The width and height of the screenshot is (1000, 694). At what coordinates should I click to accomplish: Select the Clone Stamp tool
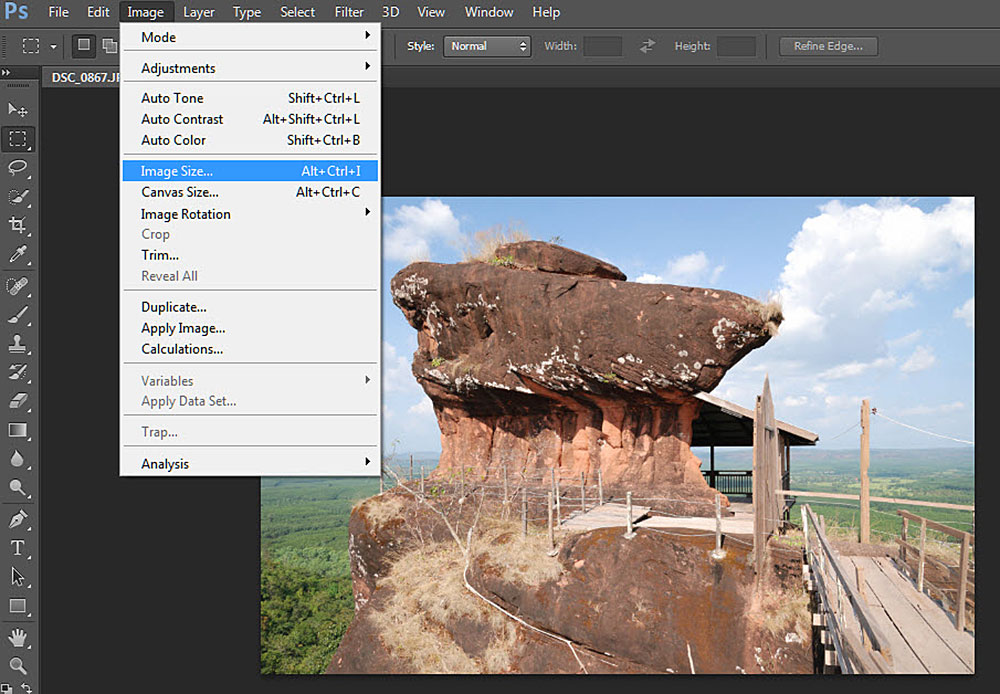[17, 344]
